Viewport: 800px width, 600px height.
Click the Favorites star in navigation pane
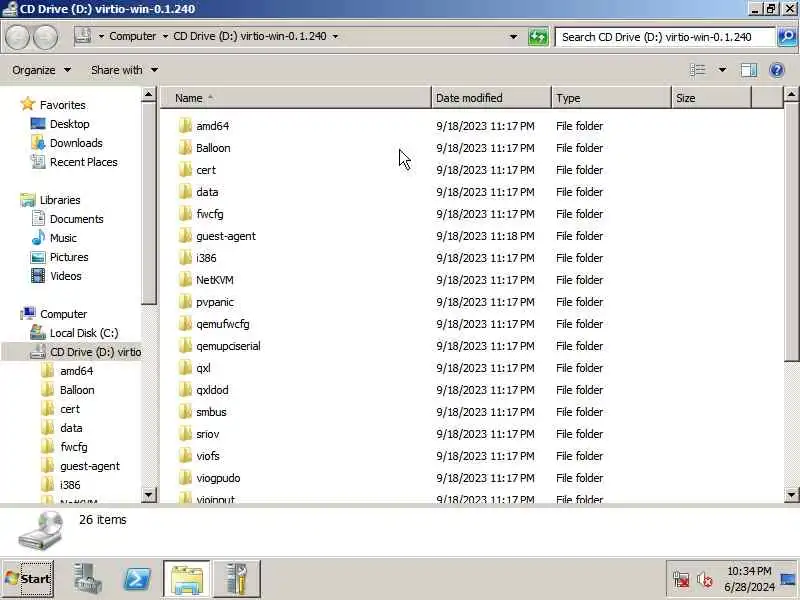pos(28,105)
